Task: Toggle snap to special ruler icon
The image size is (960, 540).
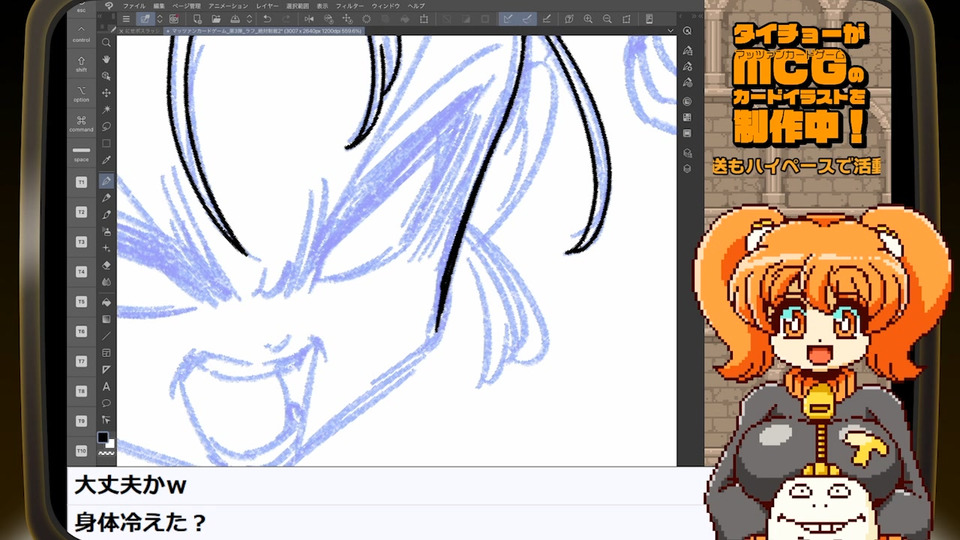Action: (527, 19)
